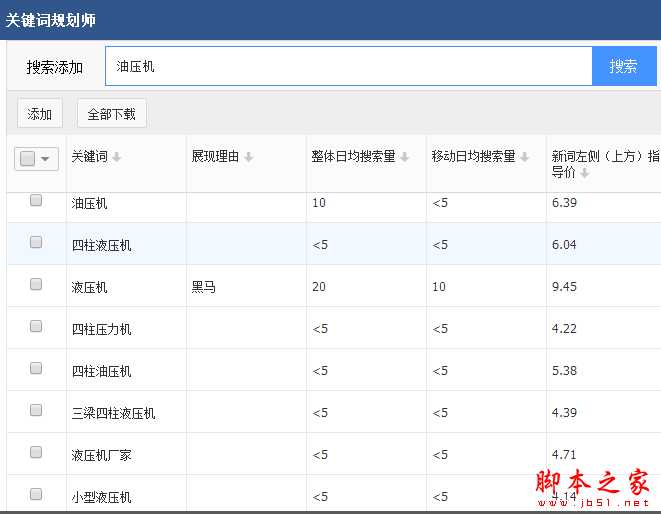Screen dimensions: 661x514
Task: Open the select-all checkbox dropdown in header
Action: click(x=45, y=159)
